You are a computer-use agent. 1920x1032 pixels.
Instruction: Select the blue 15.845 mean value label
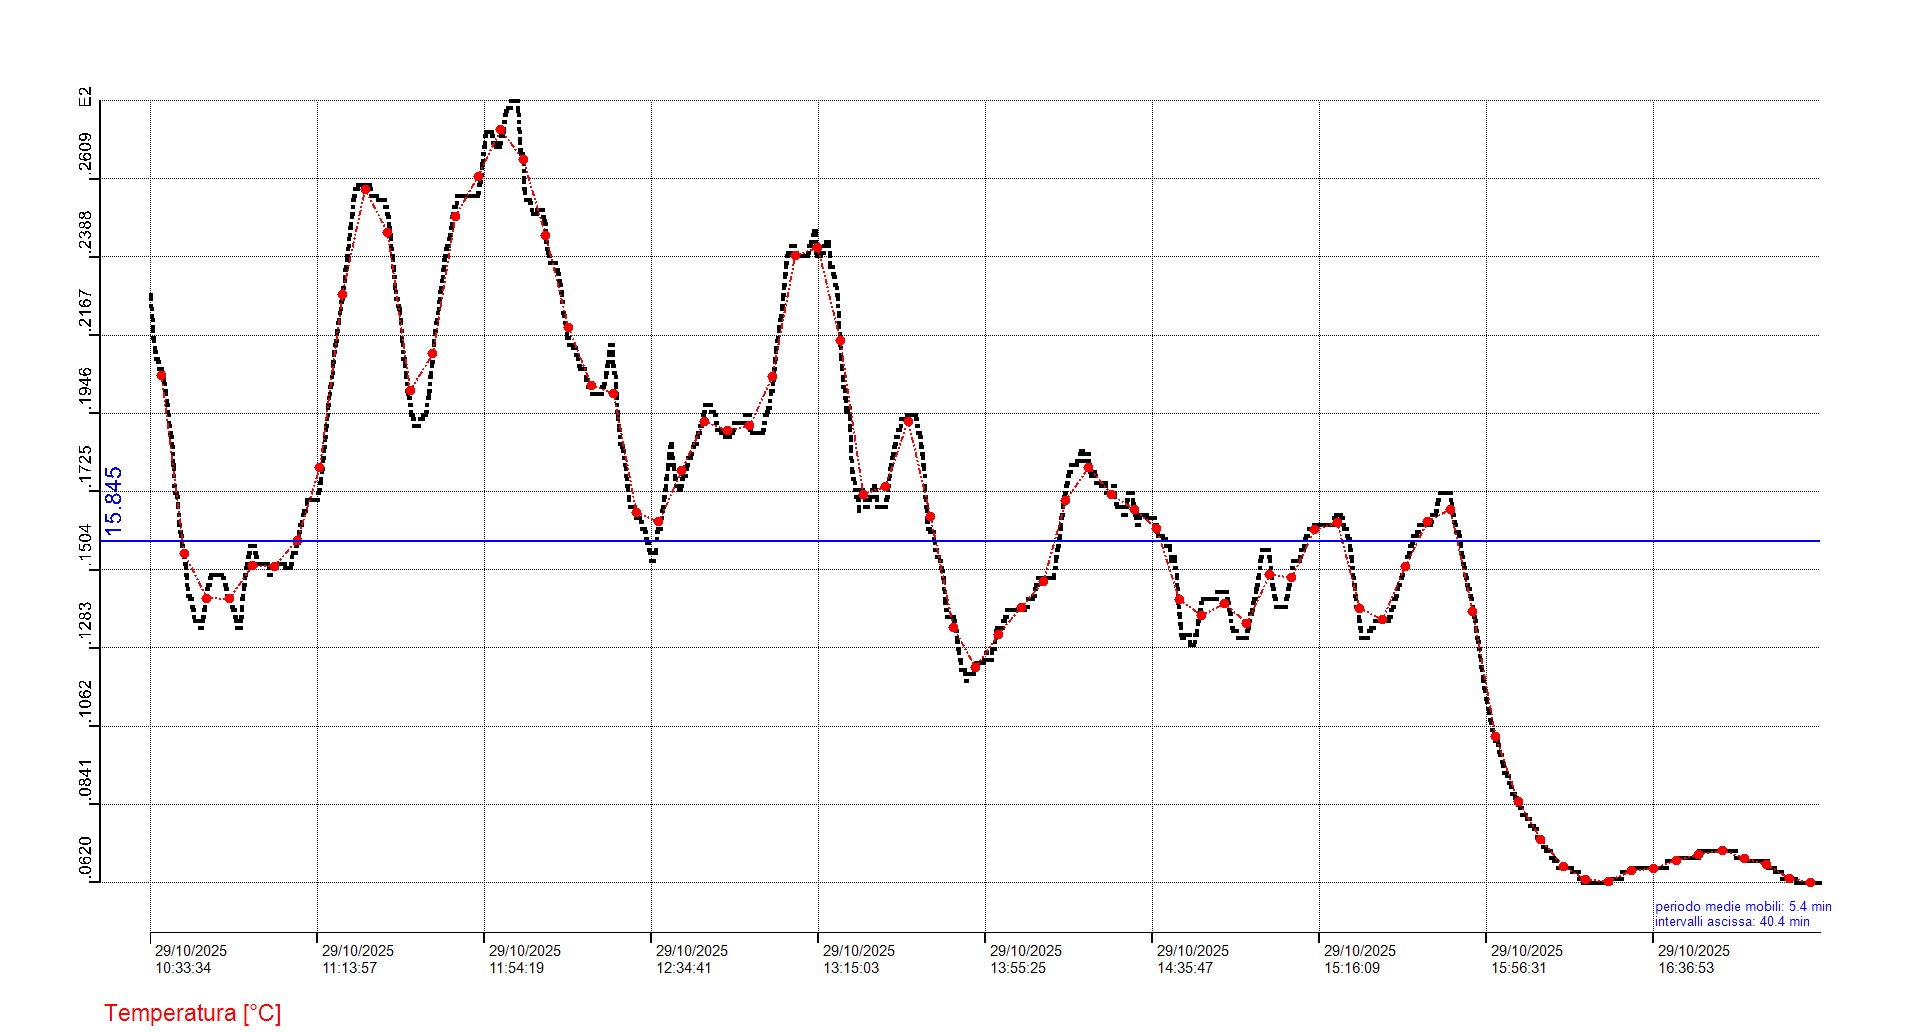tap(114, 501)
